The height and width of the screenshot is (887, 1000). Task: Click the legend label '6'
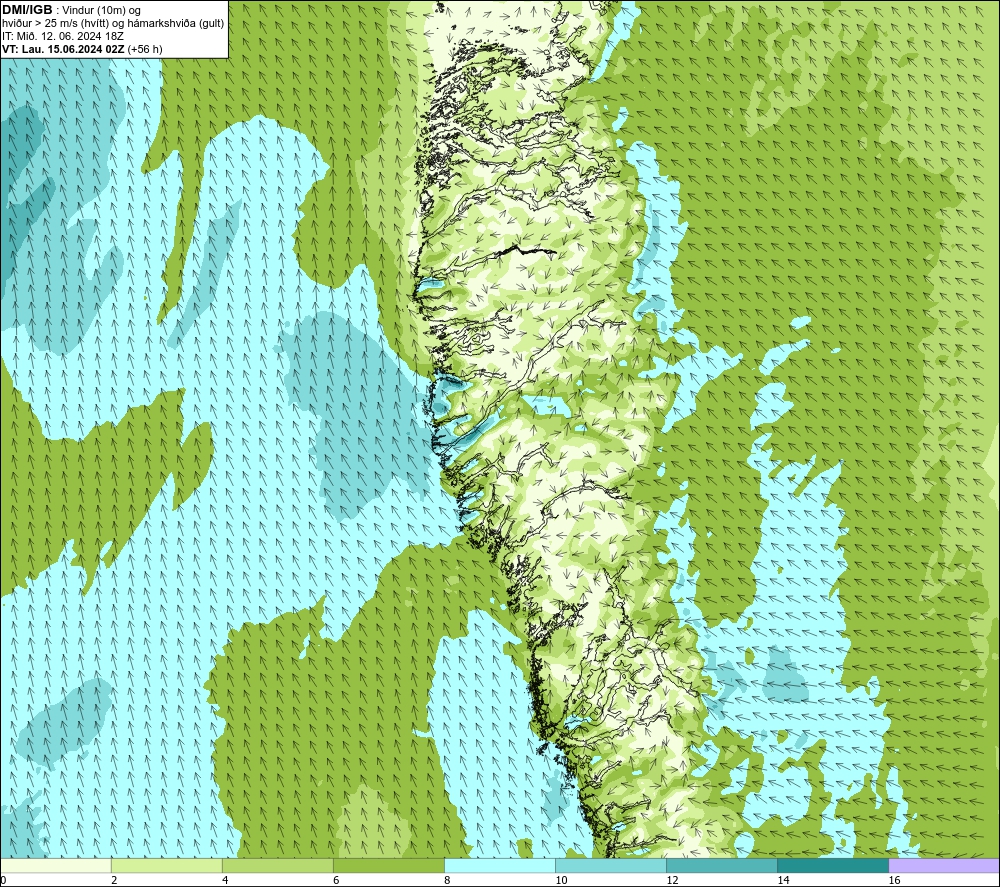(x=336, y=880)
